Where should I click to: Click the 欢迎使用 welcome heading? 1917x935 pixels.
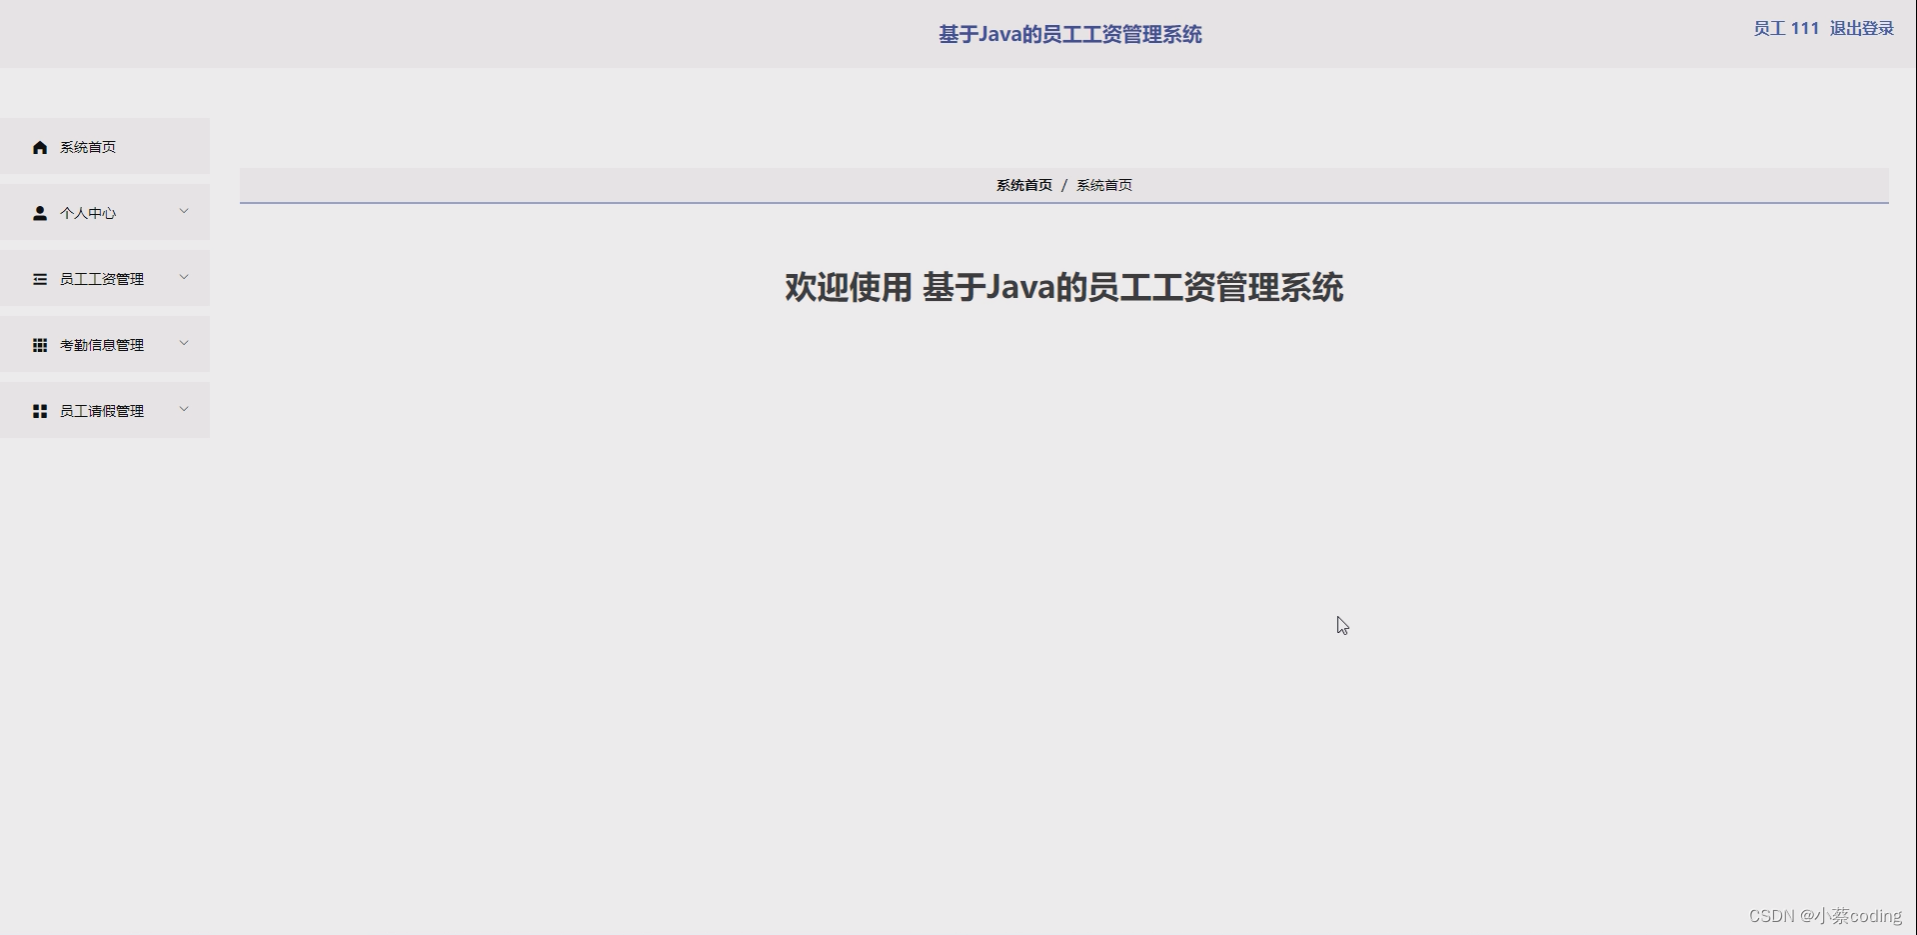pyautogui.click(x=1064, y=287)
